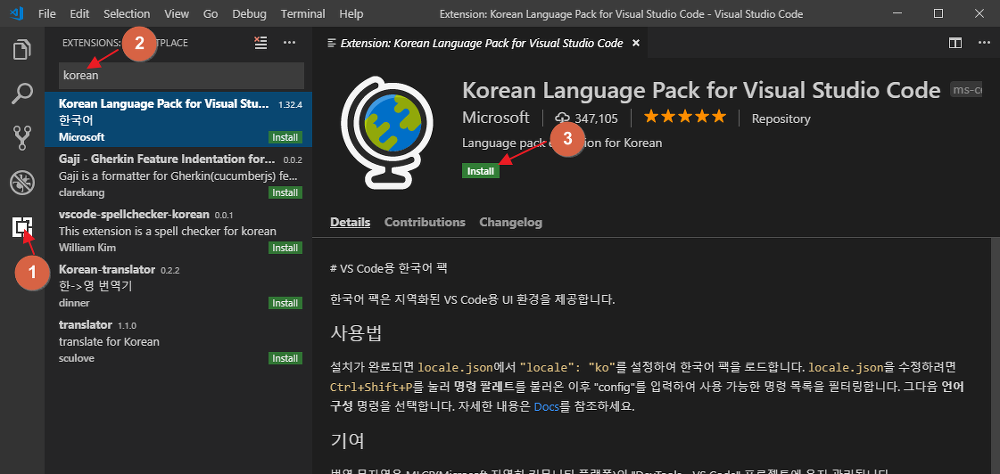Click the 1.32.4 version number
Image resolution: width=1000 pixels, height=474 pixels.
click(290, 105)
